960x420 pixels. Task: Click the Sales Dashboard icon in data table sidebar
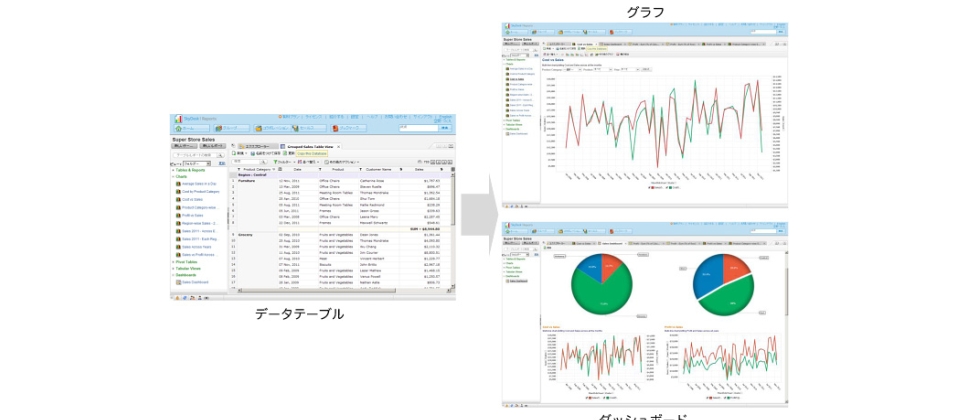178,282
